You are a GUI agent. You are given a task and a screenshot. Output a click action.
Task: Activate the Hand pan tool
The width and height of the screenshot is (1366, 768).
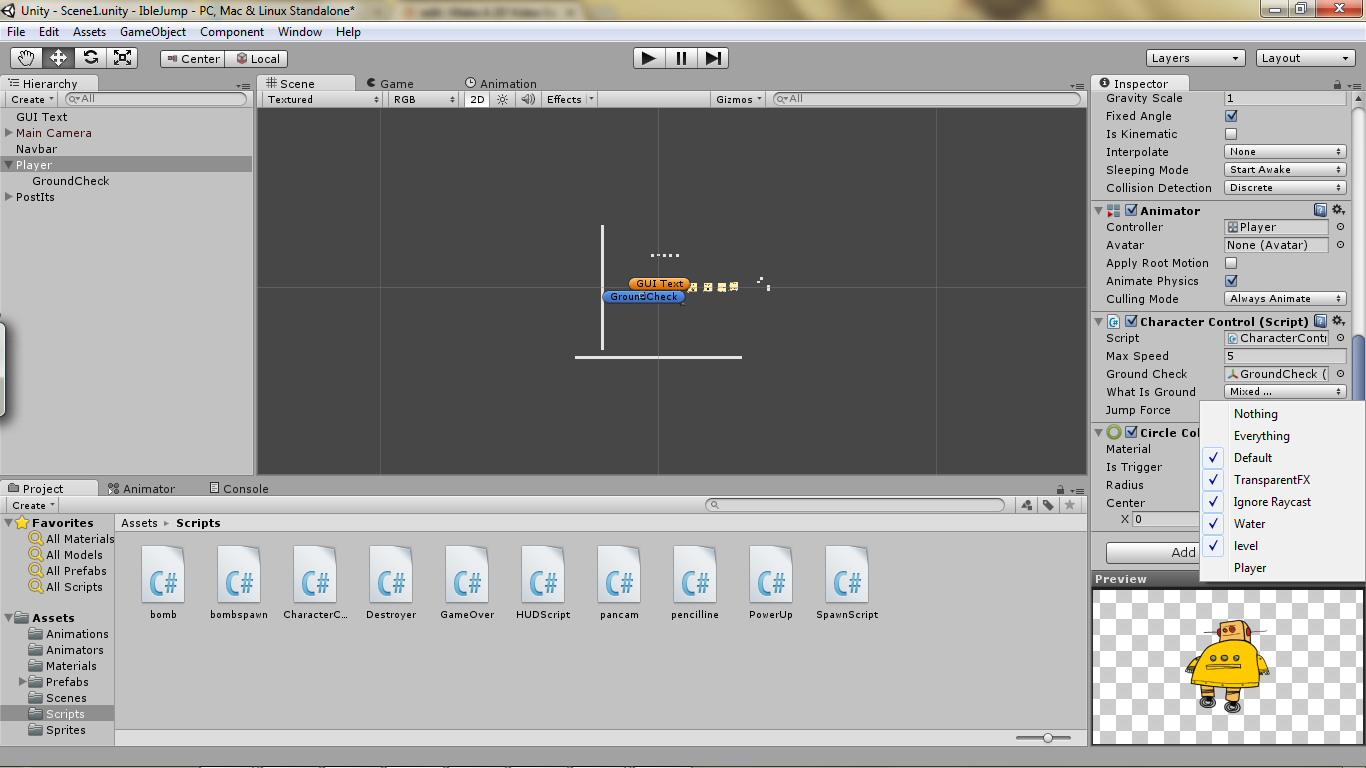[x=25, y=57]
